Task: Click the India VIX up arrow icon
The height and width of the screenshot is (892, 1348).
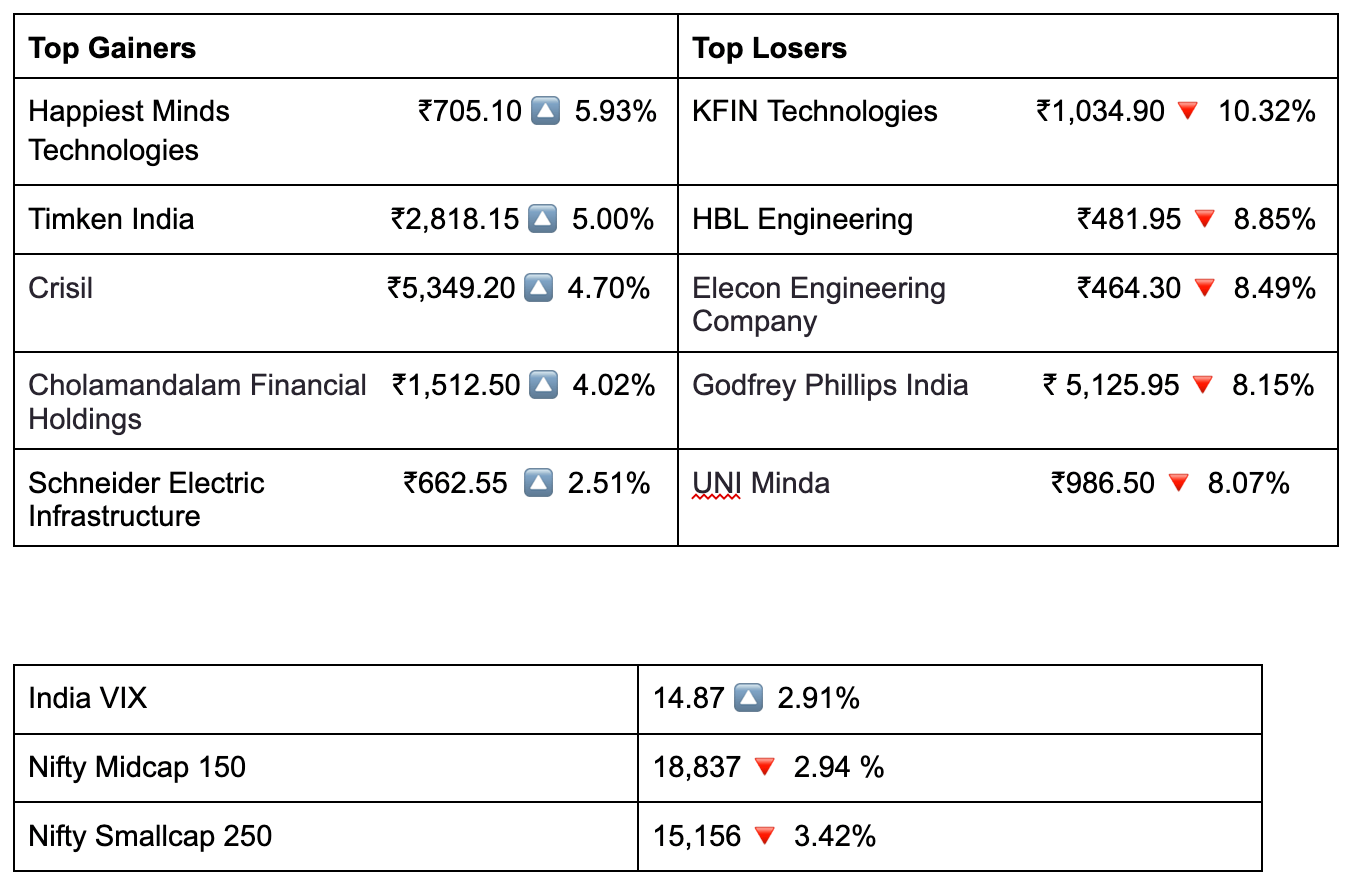Action: click(748, 698)
